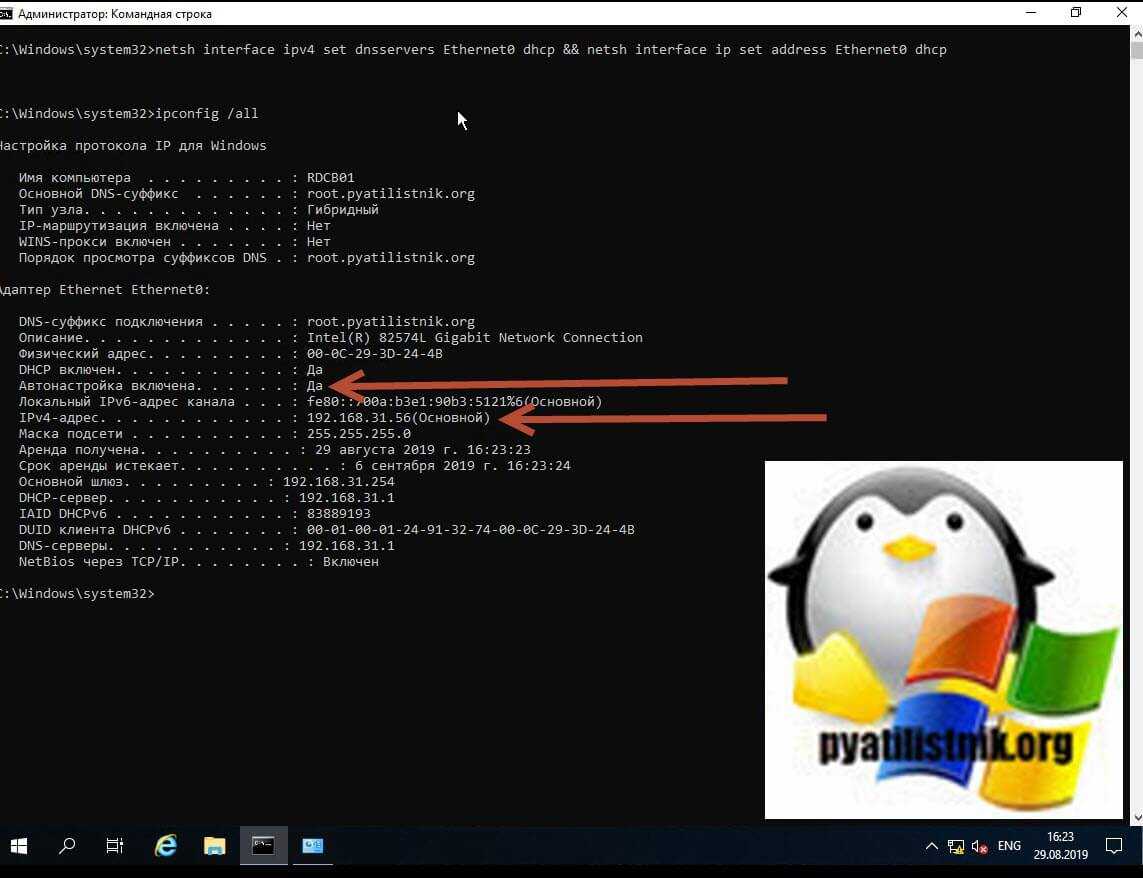Switch ENG input language indicator
1143x878 pixels.
[x=1009, y=846]
